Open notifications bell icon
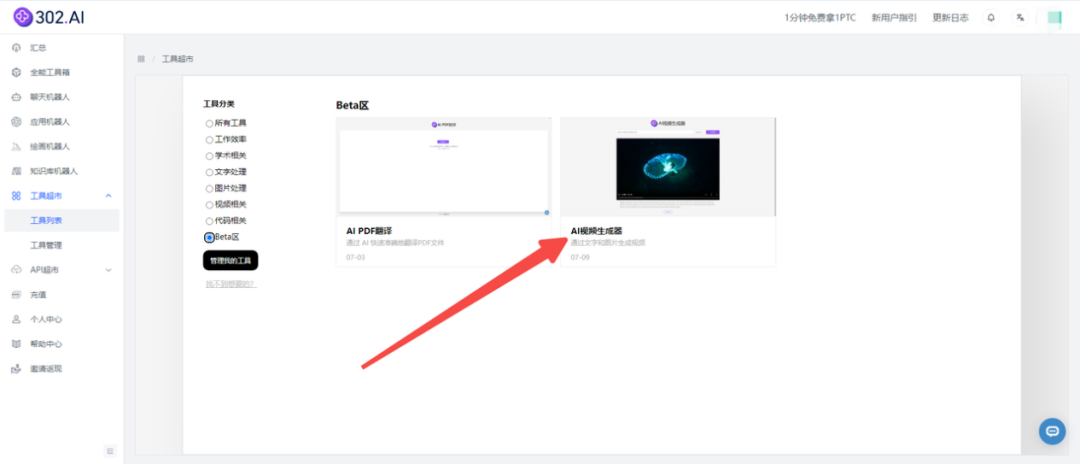1080x464 pixels. (991, 18)
